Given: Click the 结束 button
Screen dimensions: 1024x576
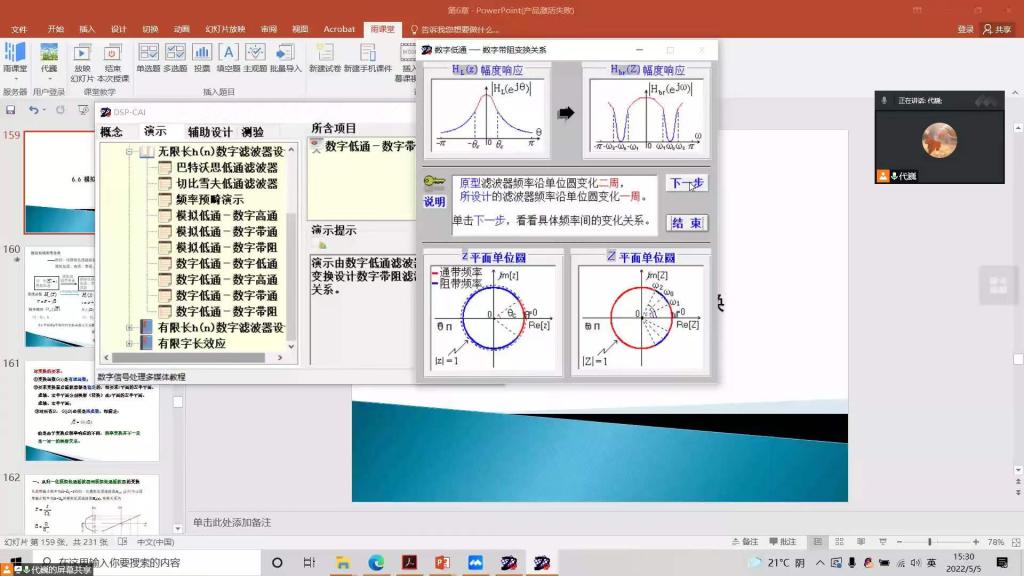Looking at the screenshot, I should (687, 223).
